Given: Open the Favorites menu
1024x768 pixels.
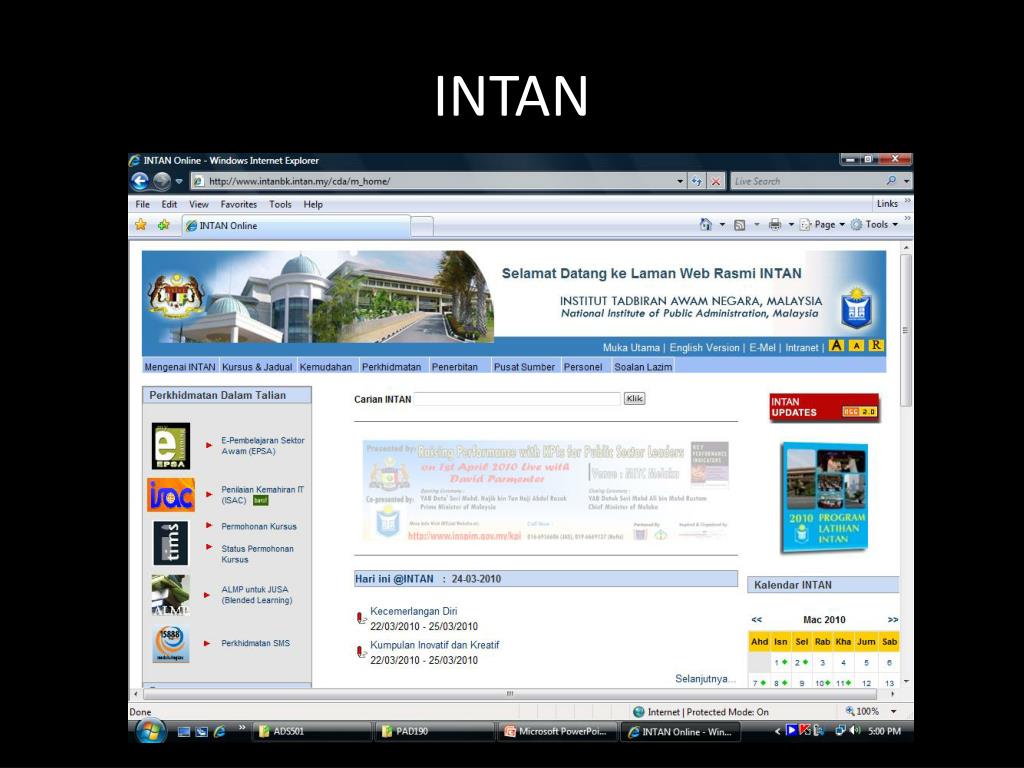Looking at the screenshot, I should [x=238, y=204].
